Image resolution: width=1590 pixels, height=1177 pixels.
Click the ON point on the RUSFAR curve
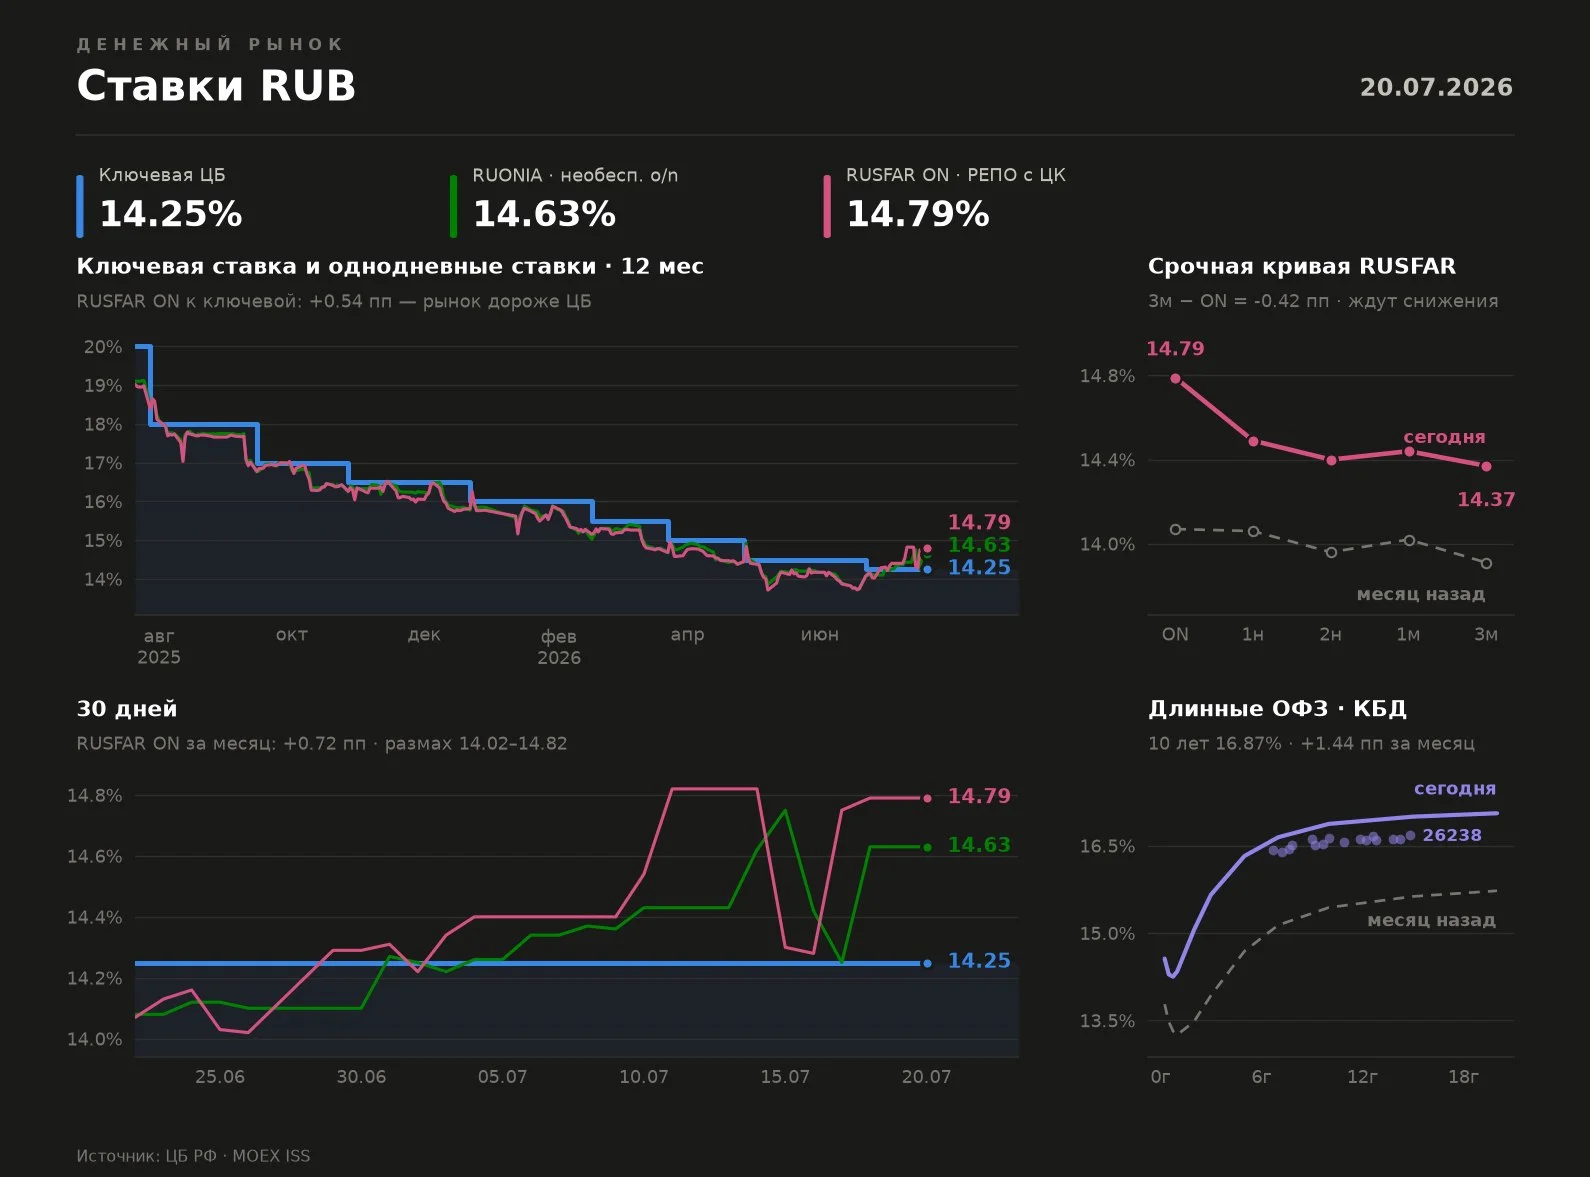pos(1175,378)
